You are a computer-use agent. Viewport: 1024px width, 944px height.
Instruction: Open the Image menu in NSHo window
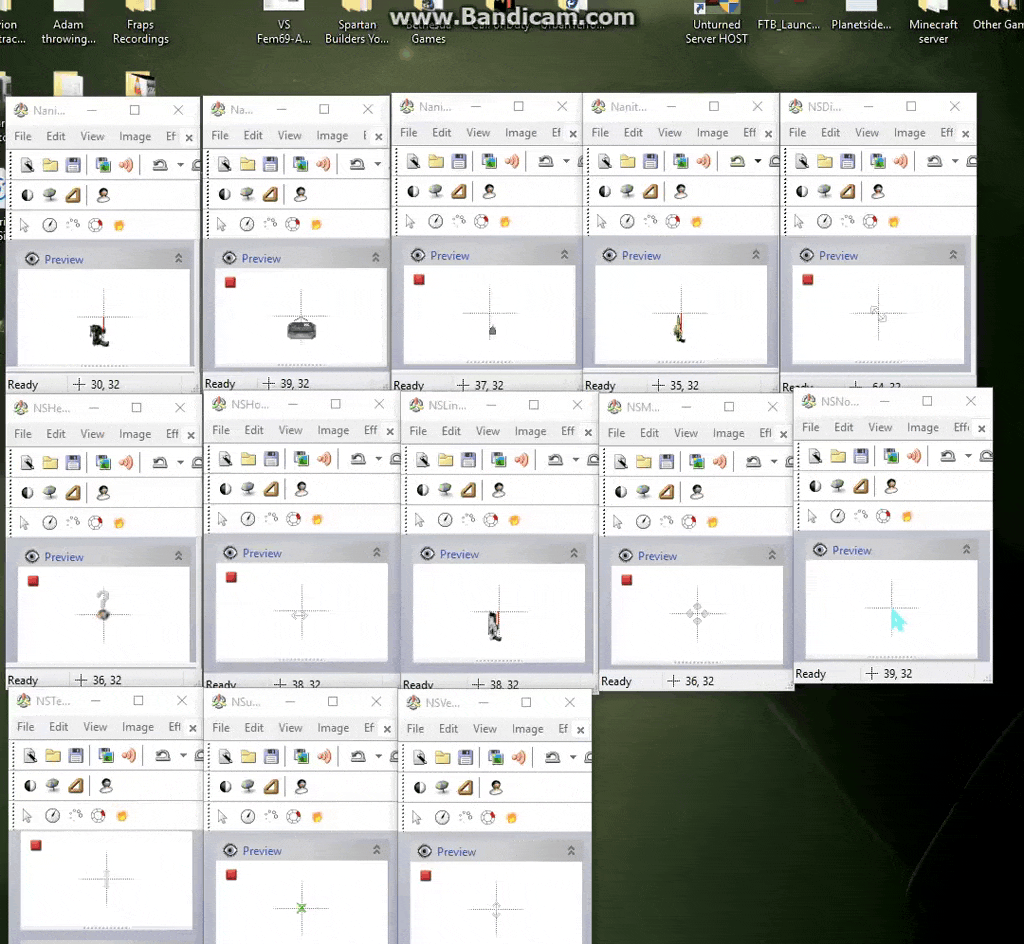coord(333,430)
